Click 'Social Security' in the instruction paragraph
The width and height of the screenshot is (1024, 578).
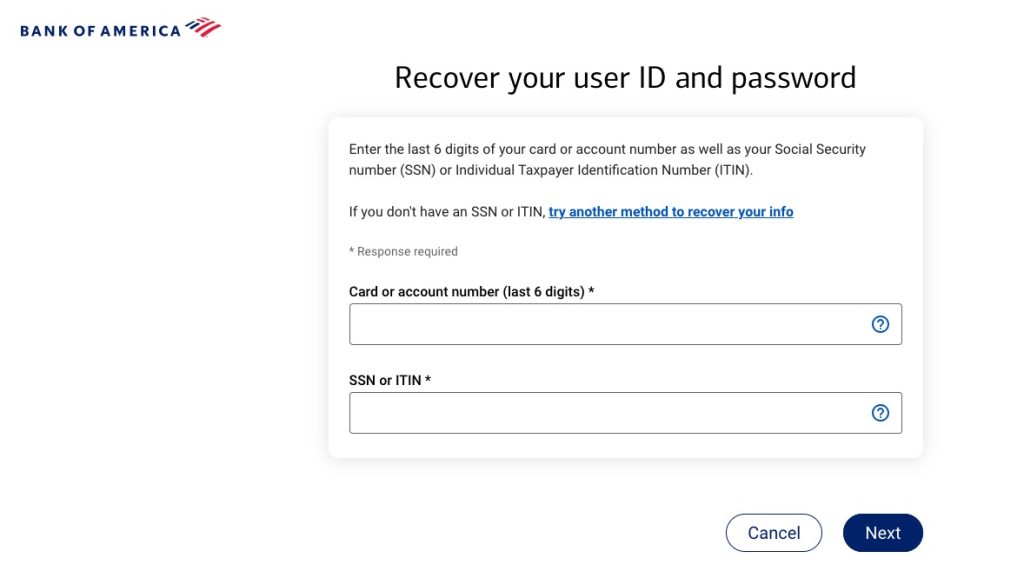click(x=821, y=149)
